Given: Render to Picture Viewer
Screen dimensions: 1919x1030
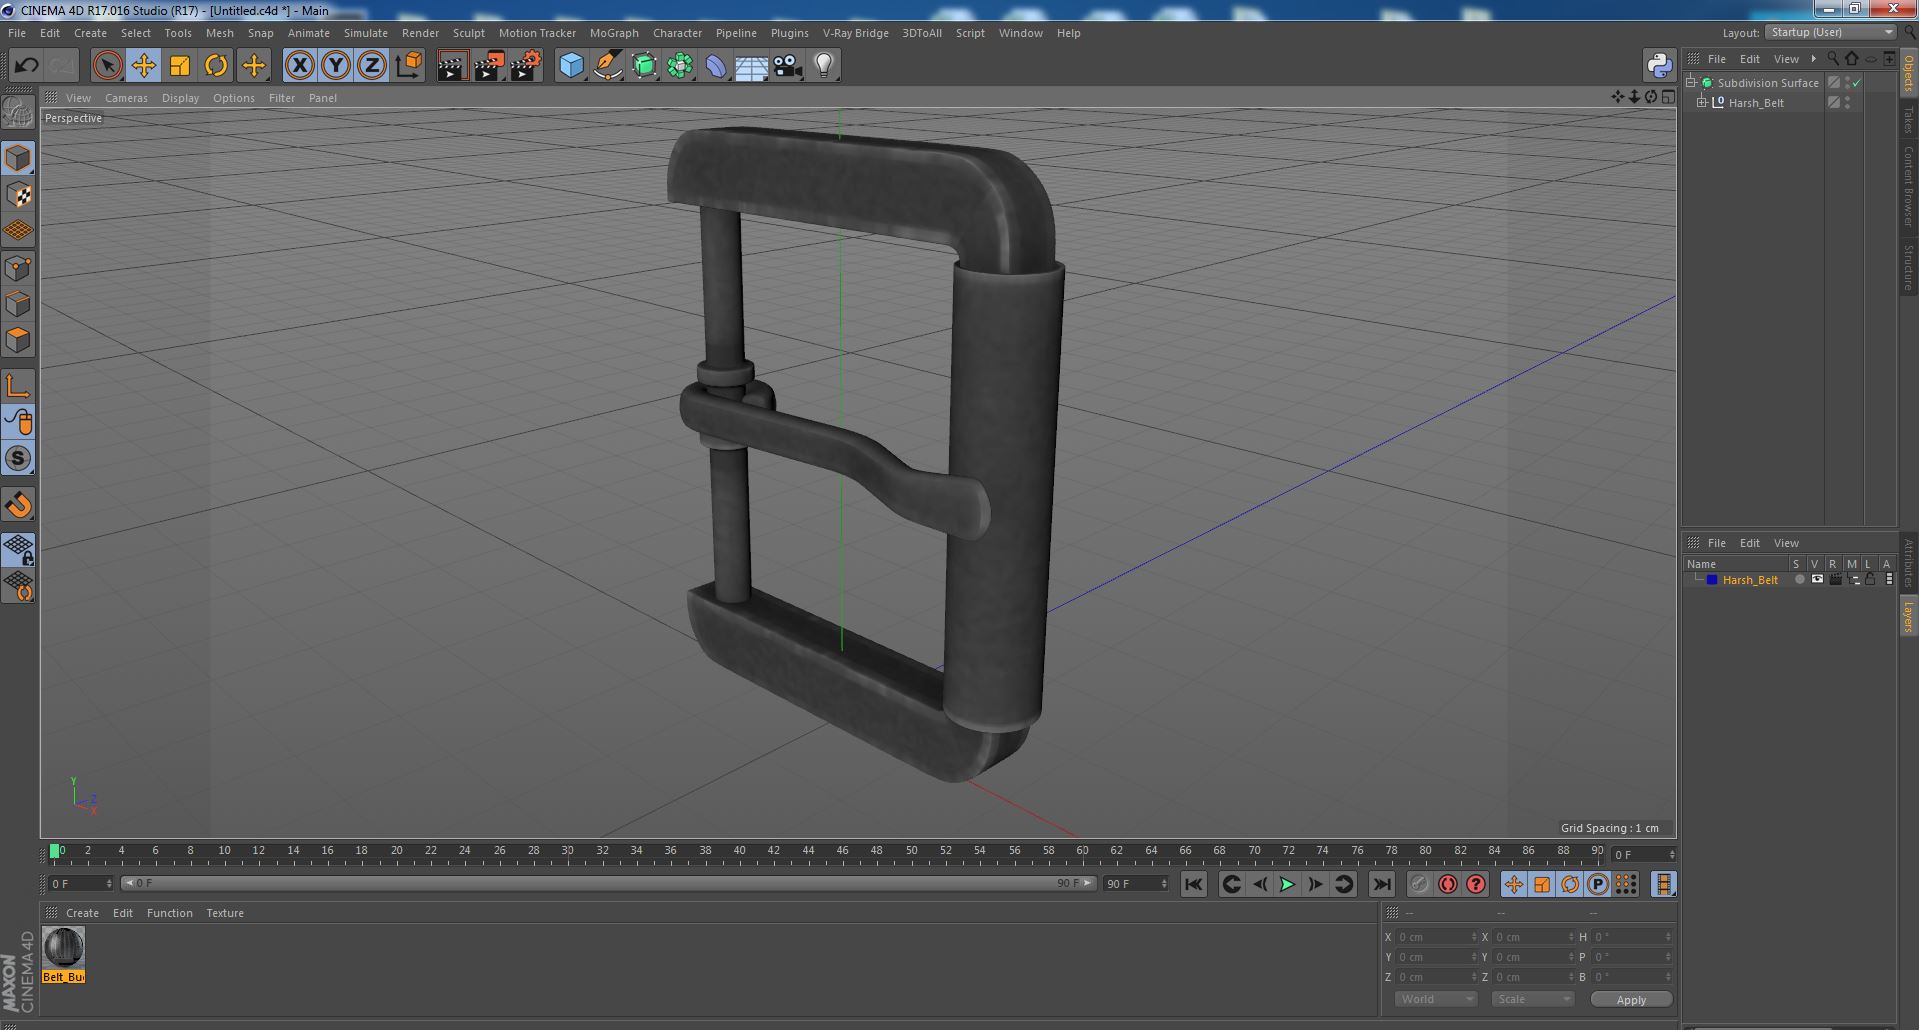Looking at the screenshot, I should 489,66.
